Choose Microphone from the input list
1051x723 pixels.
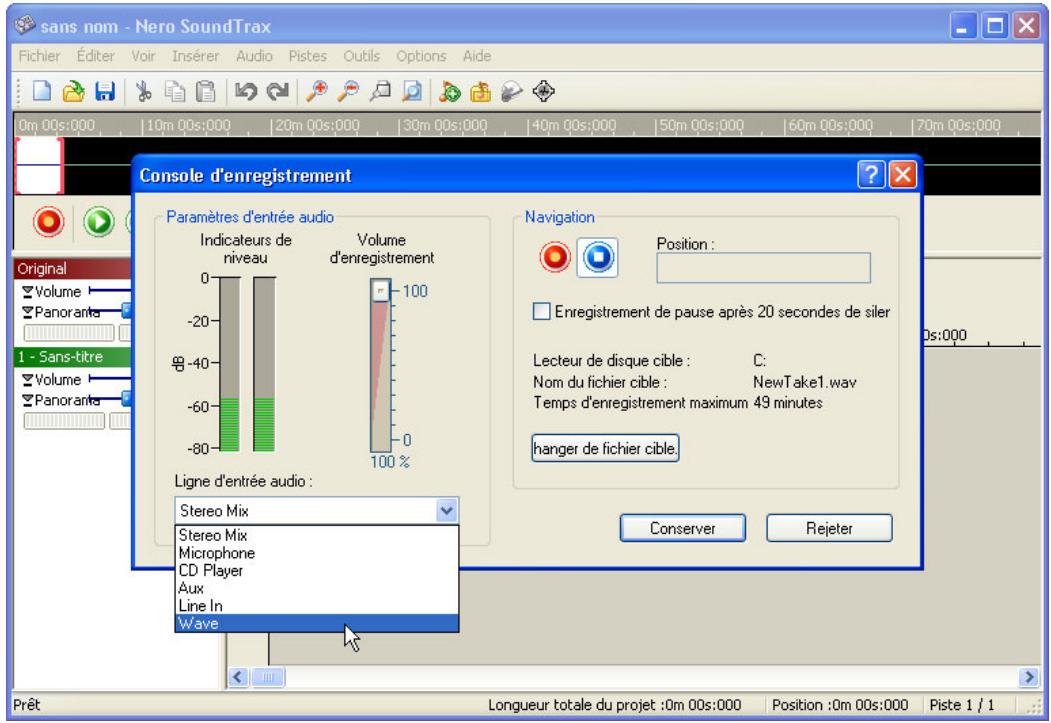pos(316,553)
